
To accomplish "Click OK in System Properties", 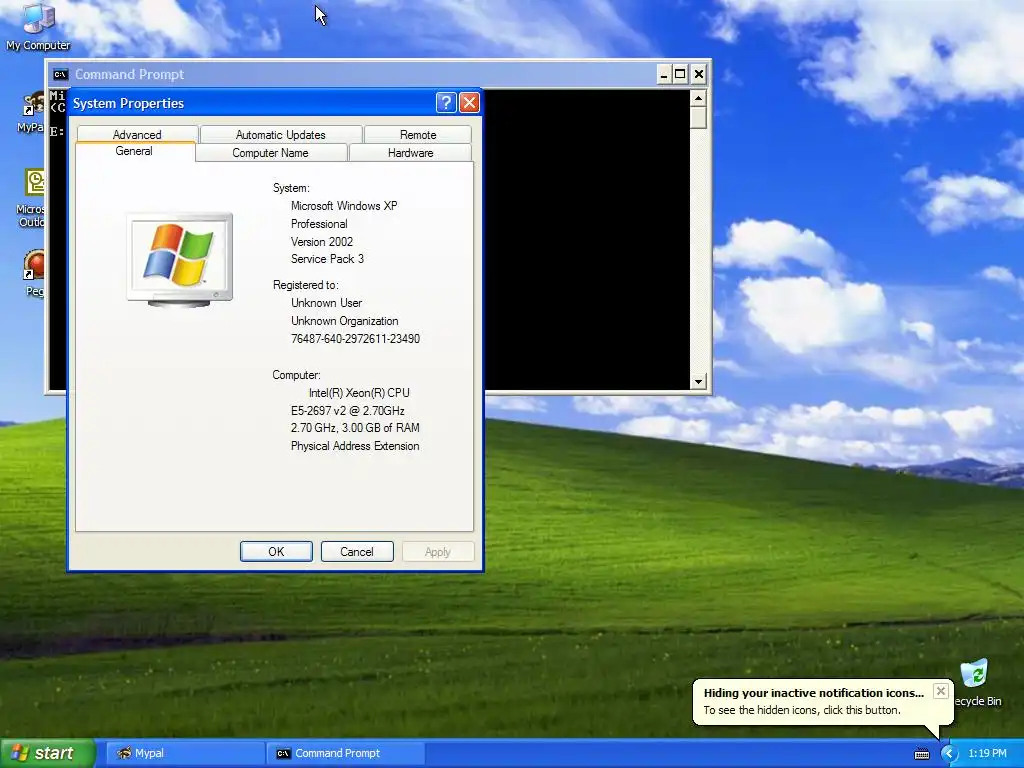I will (276, 552).
